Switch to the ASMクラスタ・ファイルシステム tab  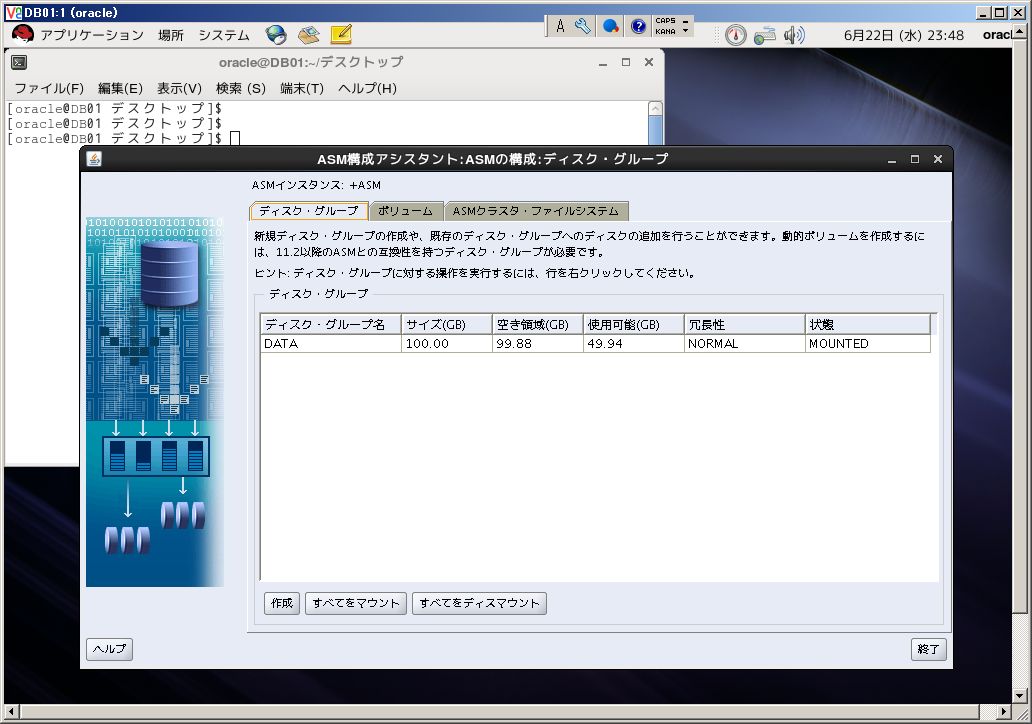coord(536,211)
